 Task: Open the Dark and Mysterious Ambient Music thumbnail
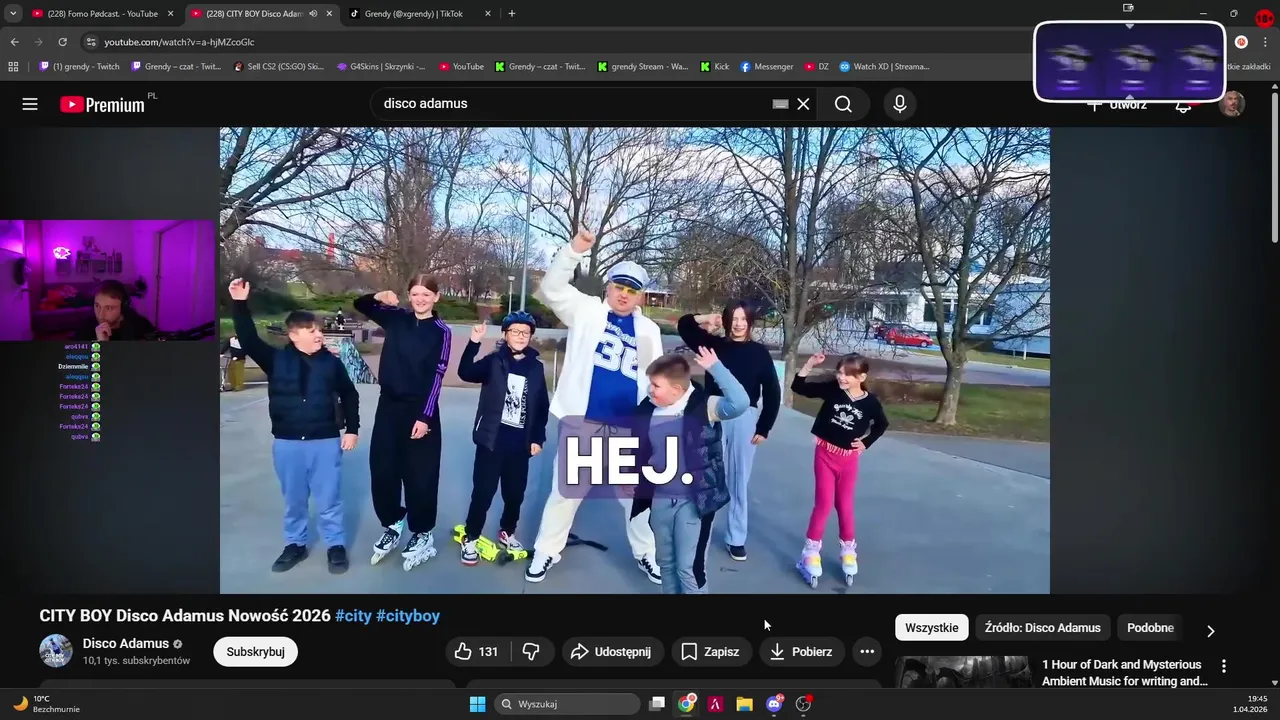click(962, 673)
